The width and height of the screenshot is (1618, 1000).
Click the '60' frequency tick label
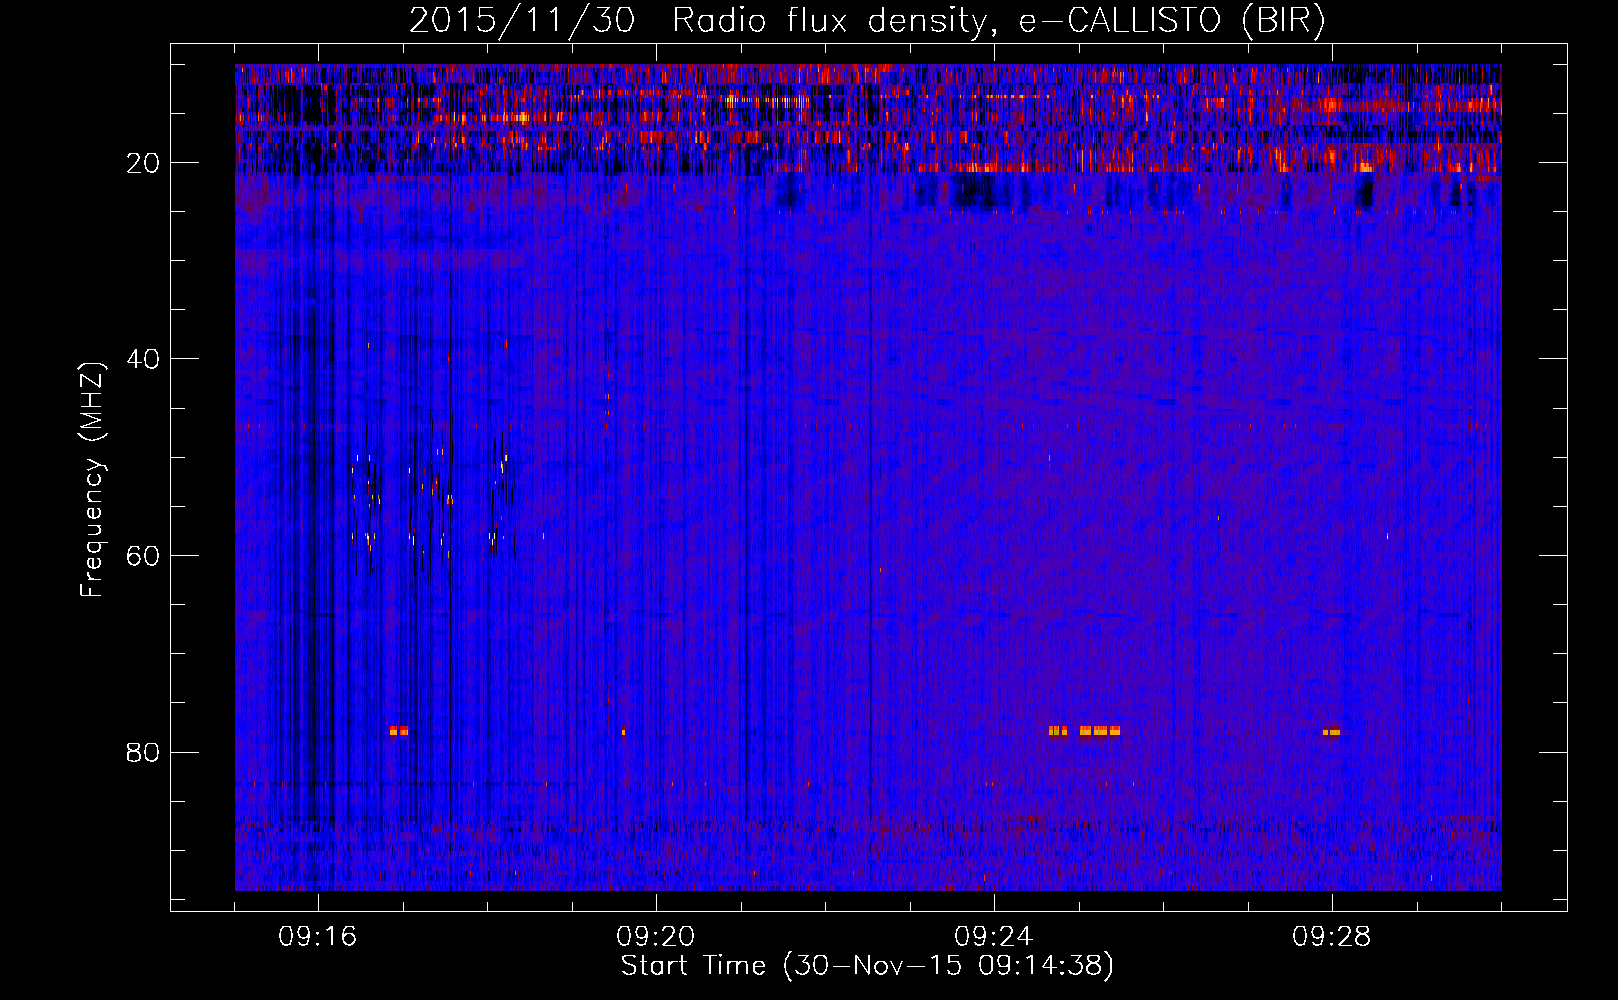[x=144, y=556]
